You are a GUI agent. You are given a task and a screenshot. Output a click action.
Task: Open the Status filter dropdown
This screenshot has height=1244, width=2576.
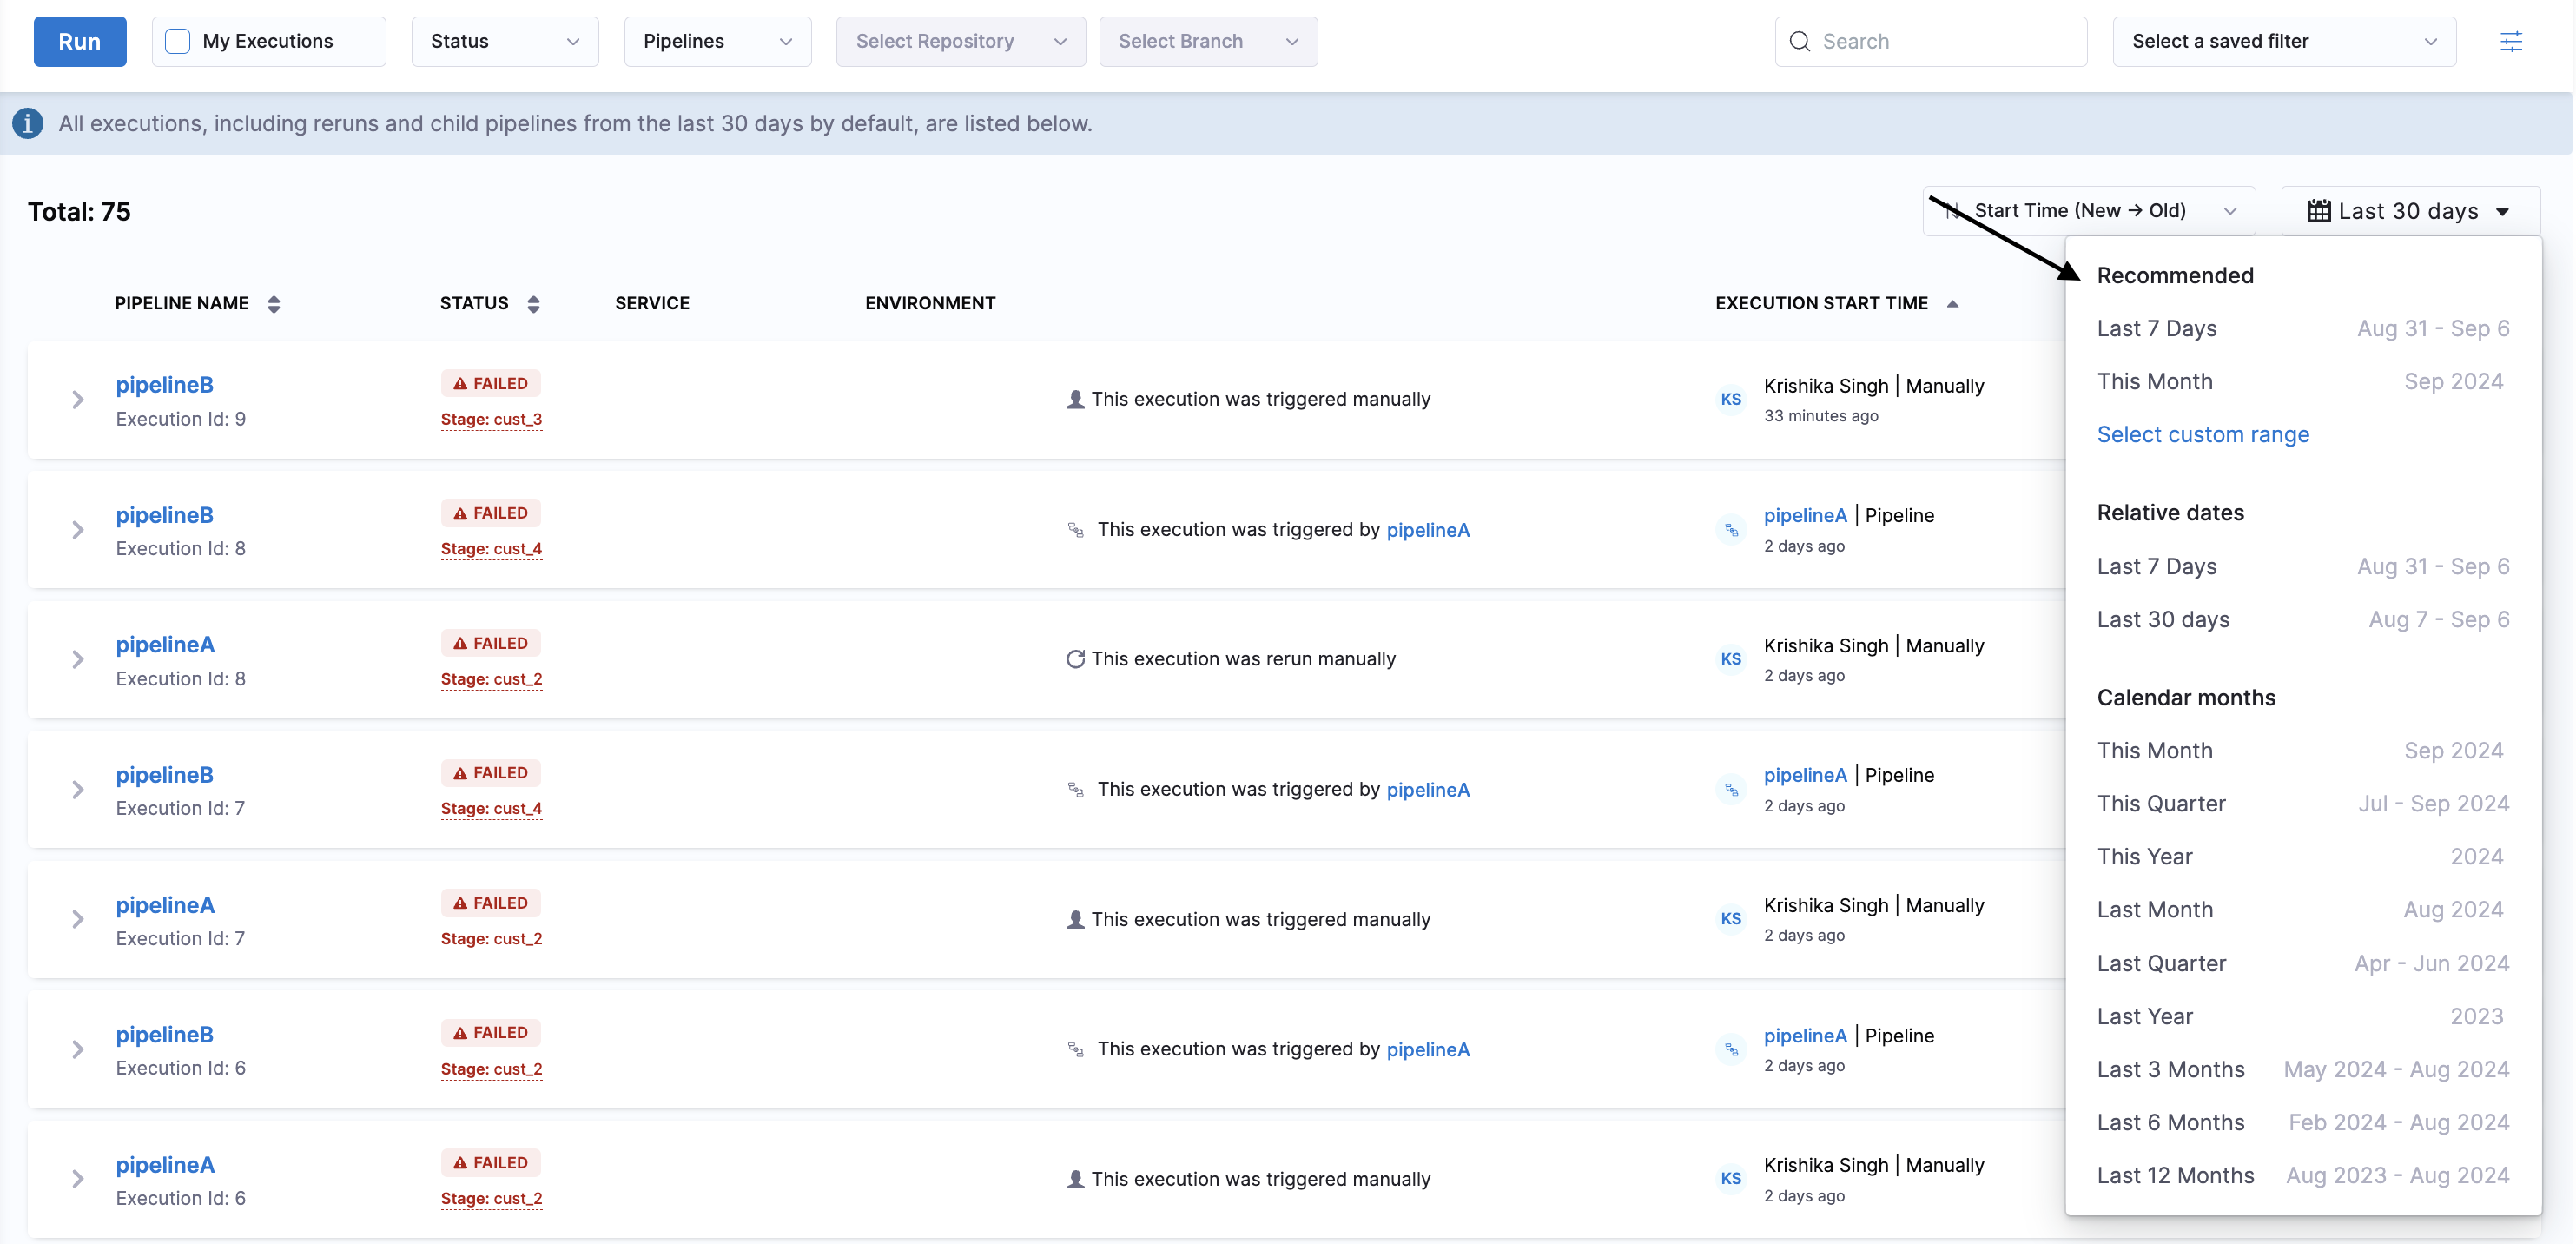tap(504, 41)
